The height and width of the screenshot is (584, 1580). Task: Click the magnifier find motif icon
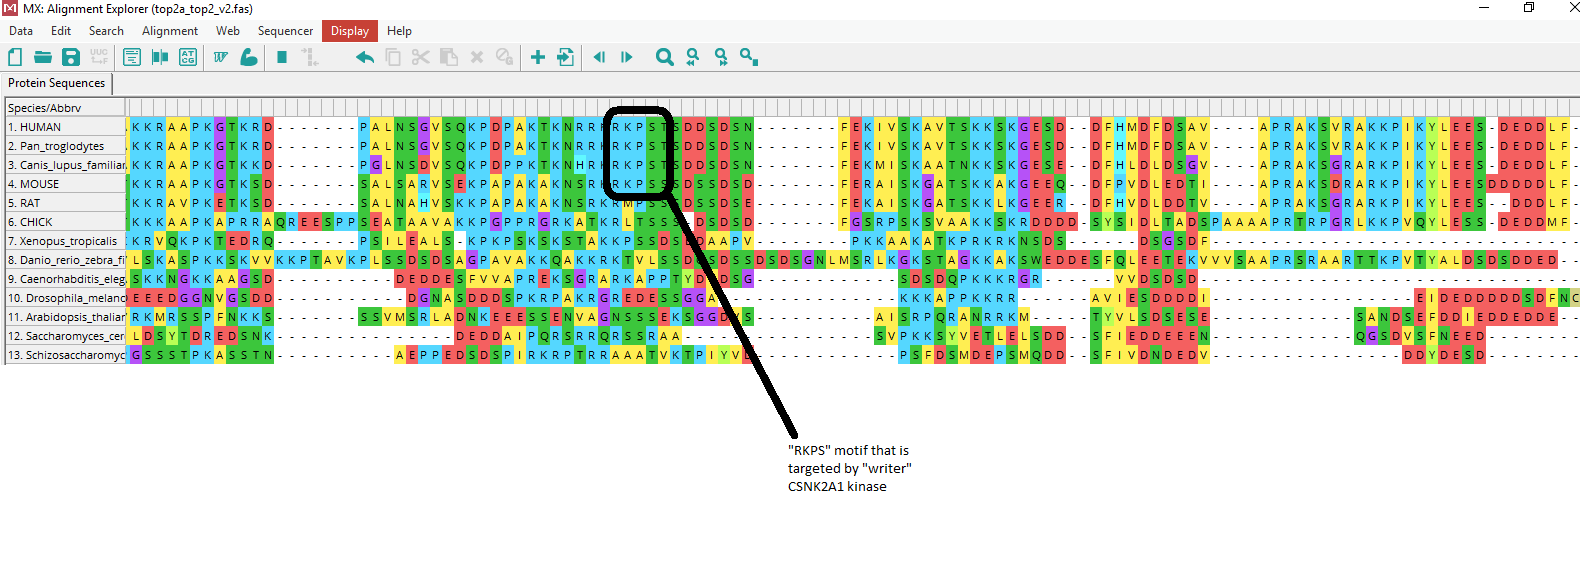pos(664,58)
